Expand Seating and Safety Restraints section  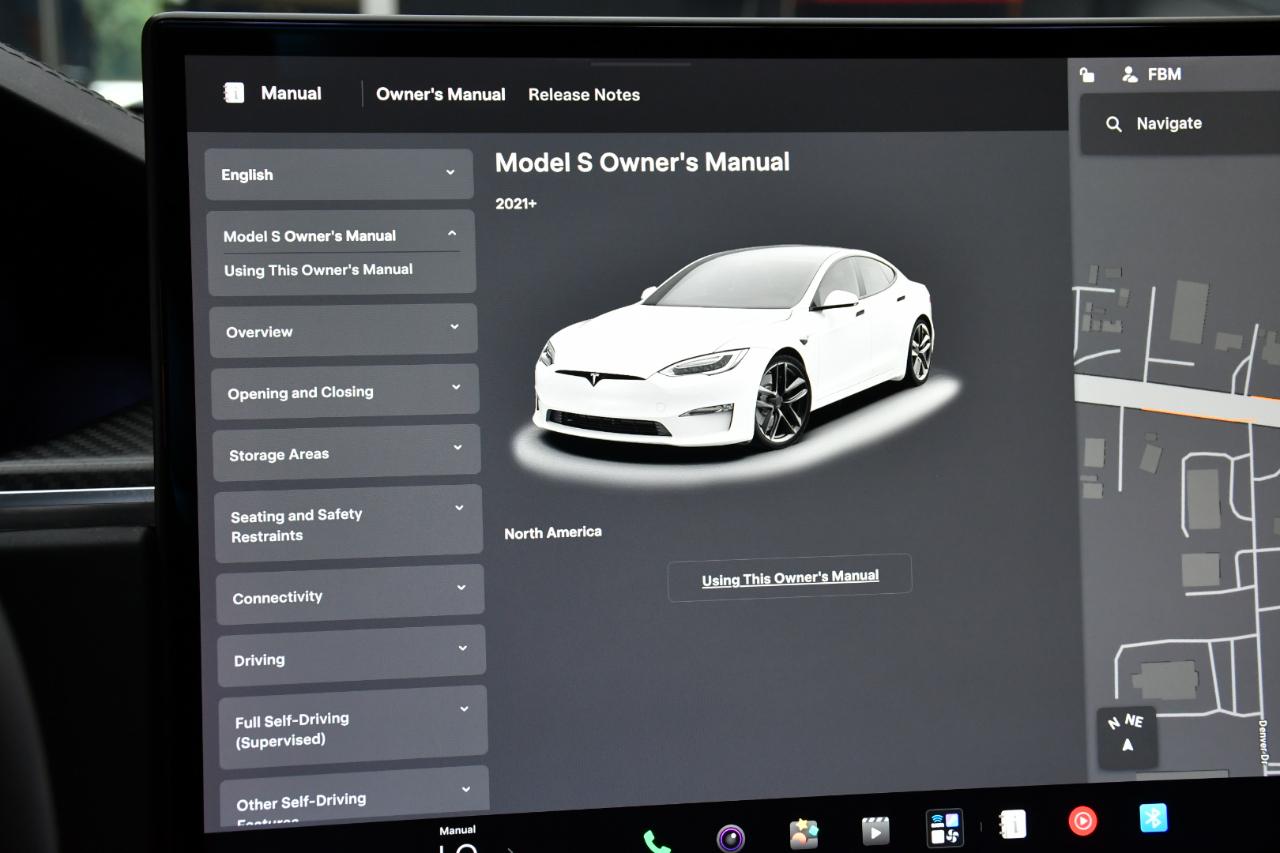tap(349, 524)
